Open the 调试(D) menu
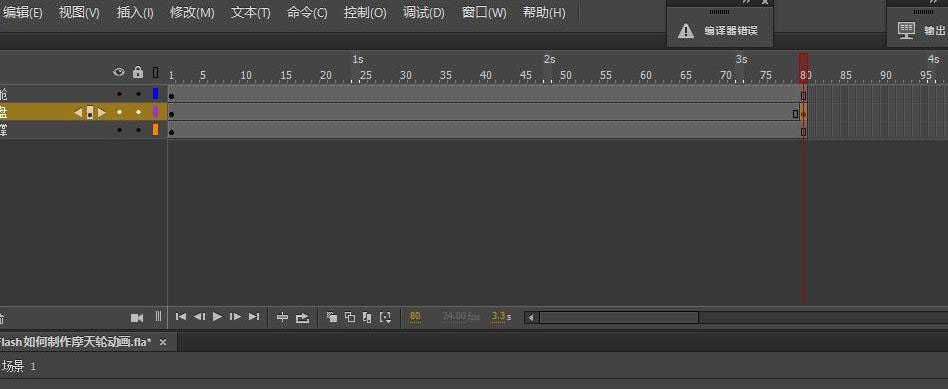 coord(424,12)
